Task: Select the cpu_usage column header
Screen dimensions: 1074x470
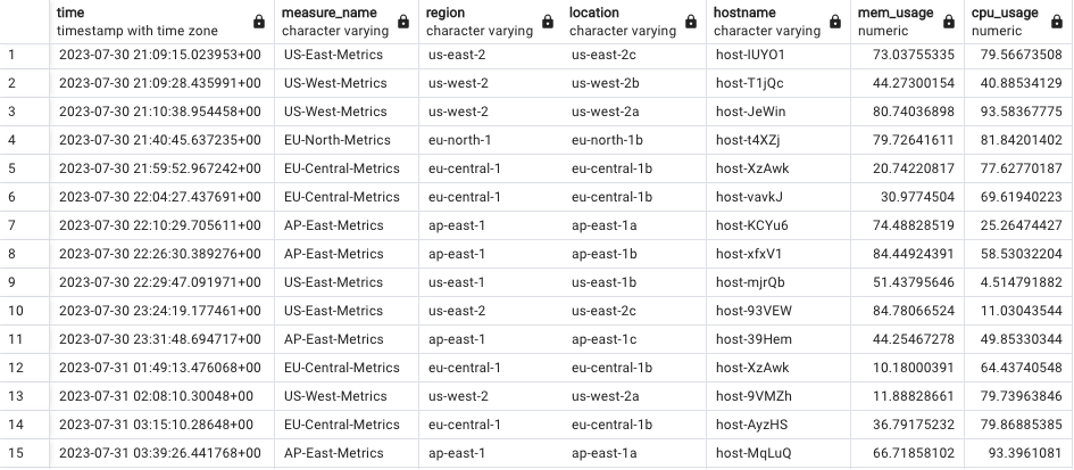Action: [1019, 21]
